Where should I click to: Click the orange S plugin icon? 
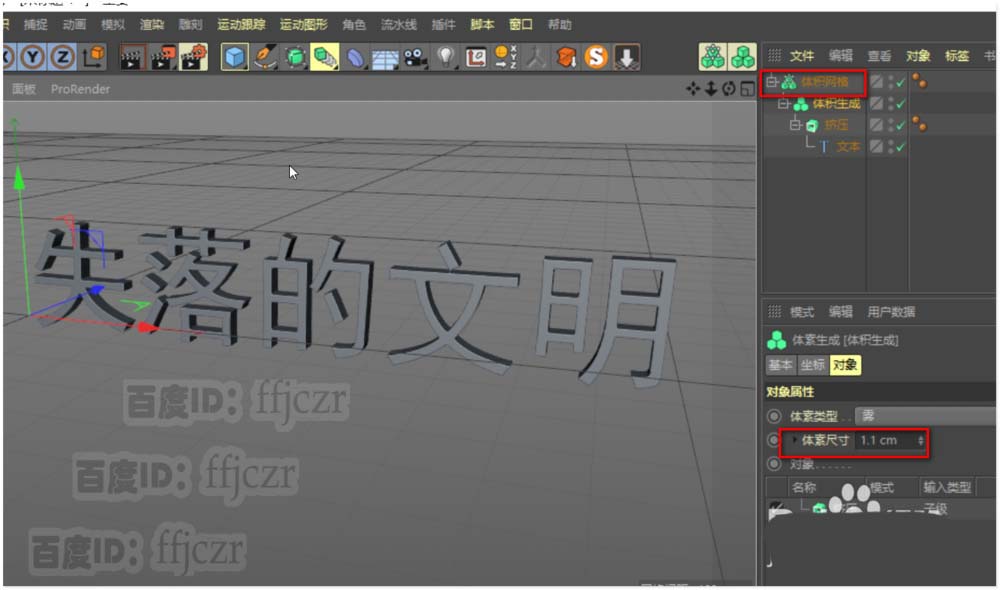coord(597,58)
